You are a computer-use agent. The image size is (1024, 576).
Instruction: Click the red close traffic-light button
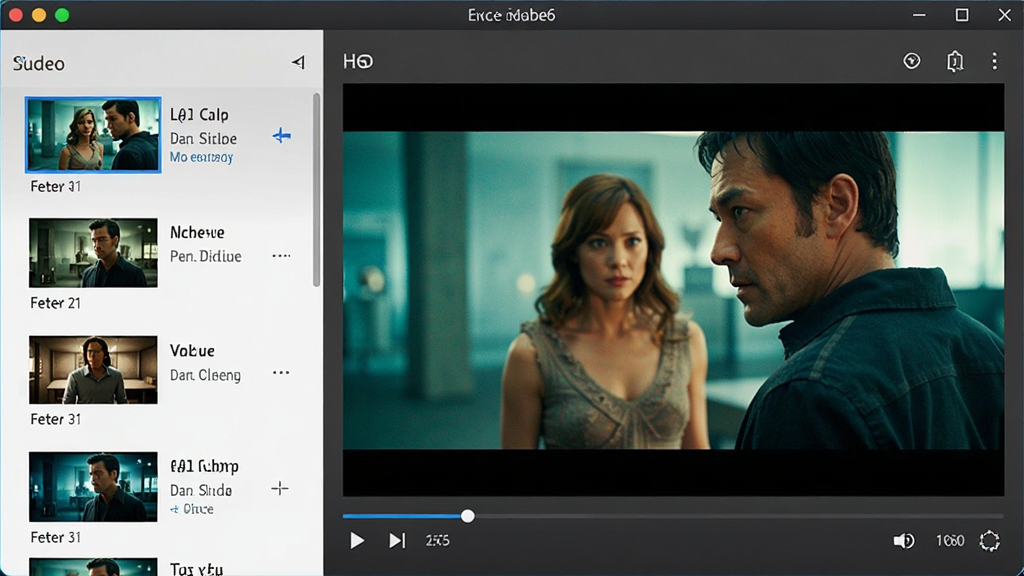point(16,15)
